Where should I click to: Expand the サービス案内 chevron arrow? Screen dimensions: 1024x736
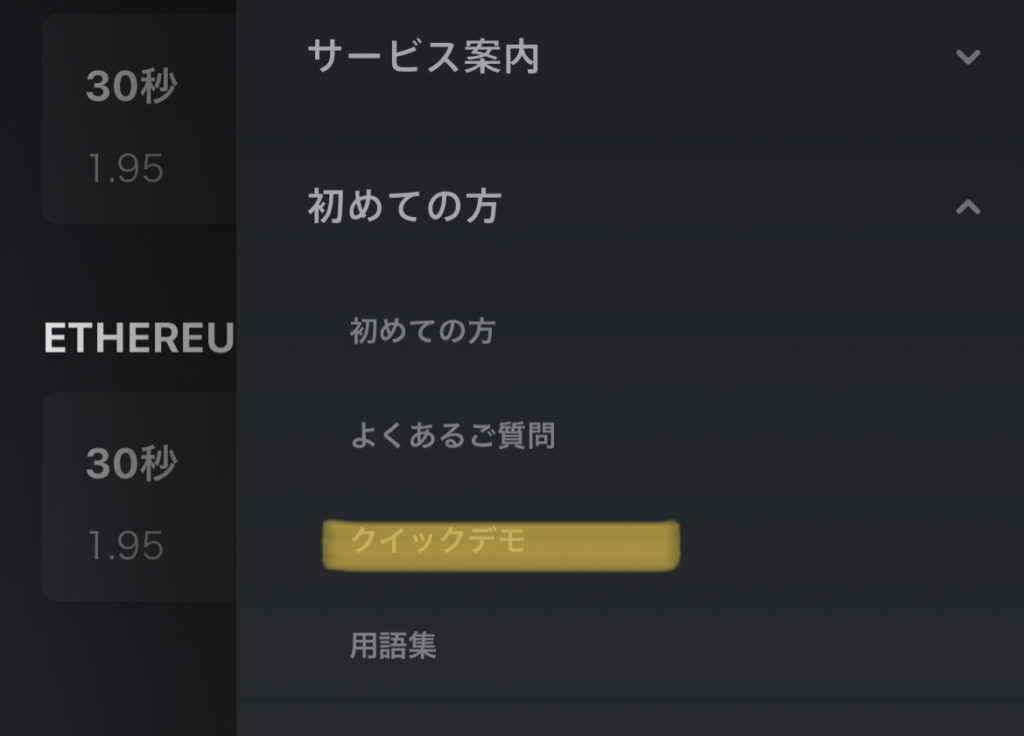pyautogui.click(x=967, y=57)
